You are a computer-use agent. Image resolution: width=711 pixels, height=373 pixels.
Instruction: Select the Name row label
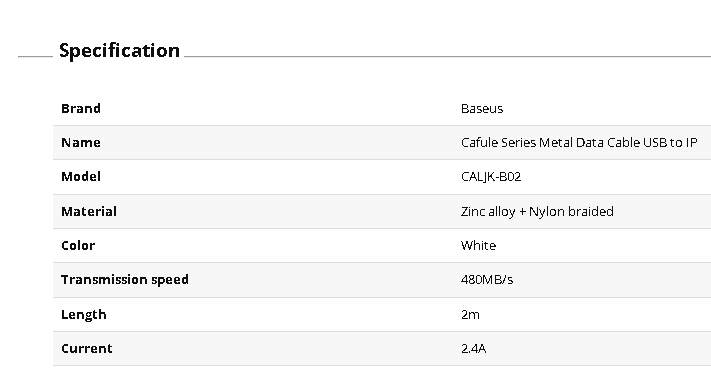(x=81, y=143)
